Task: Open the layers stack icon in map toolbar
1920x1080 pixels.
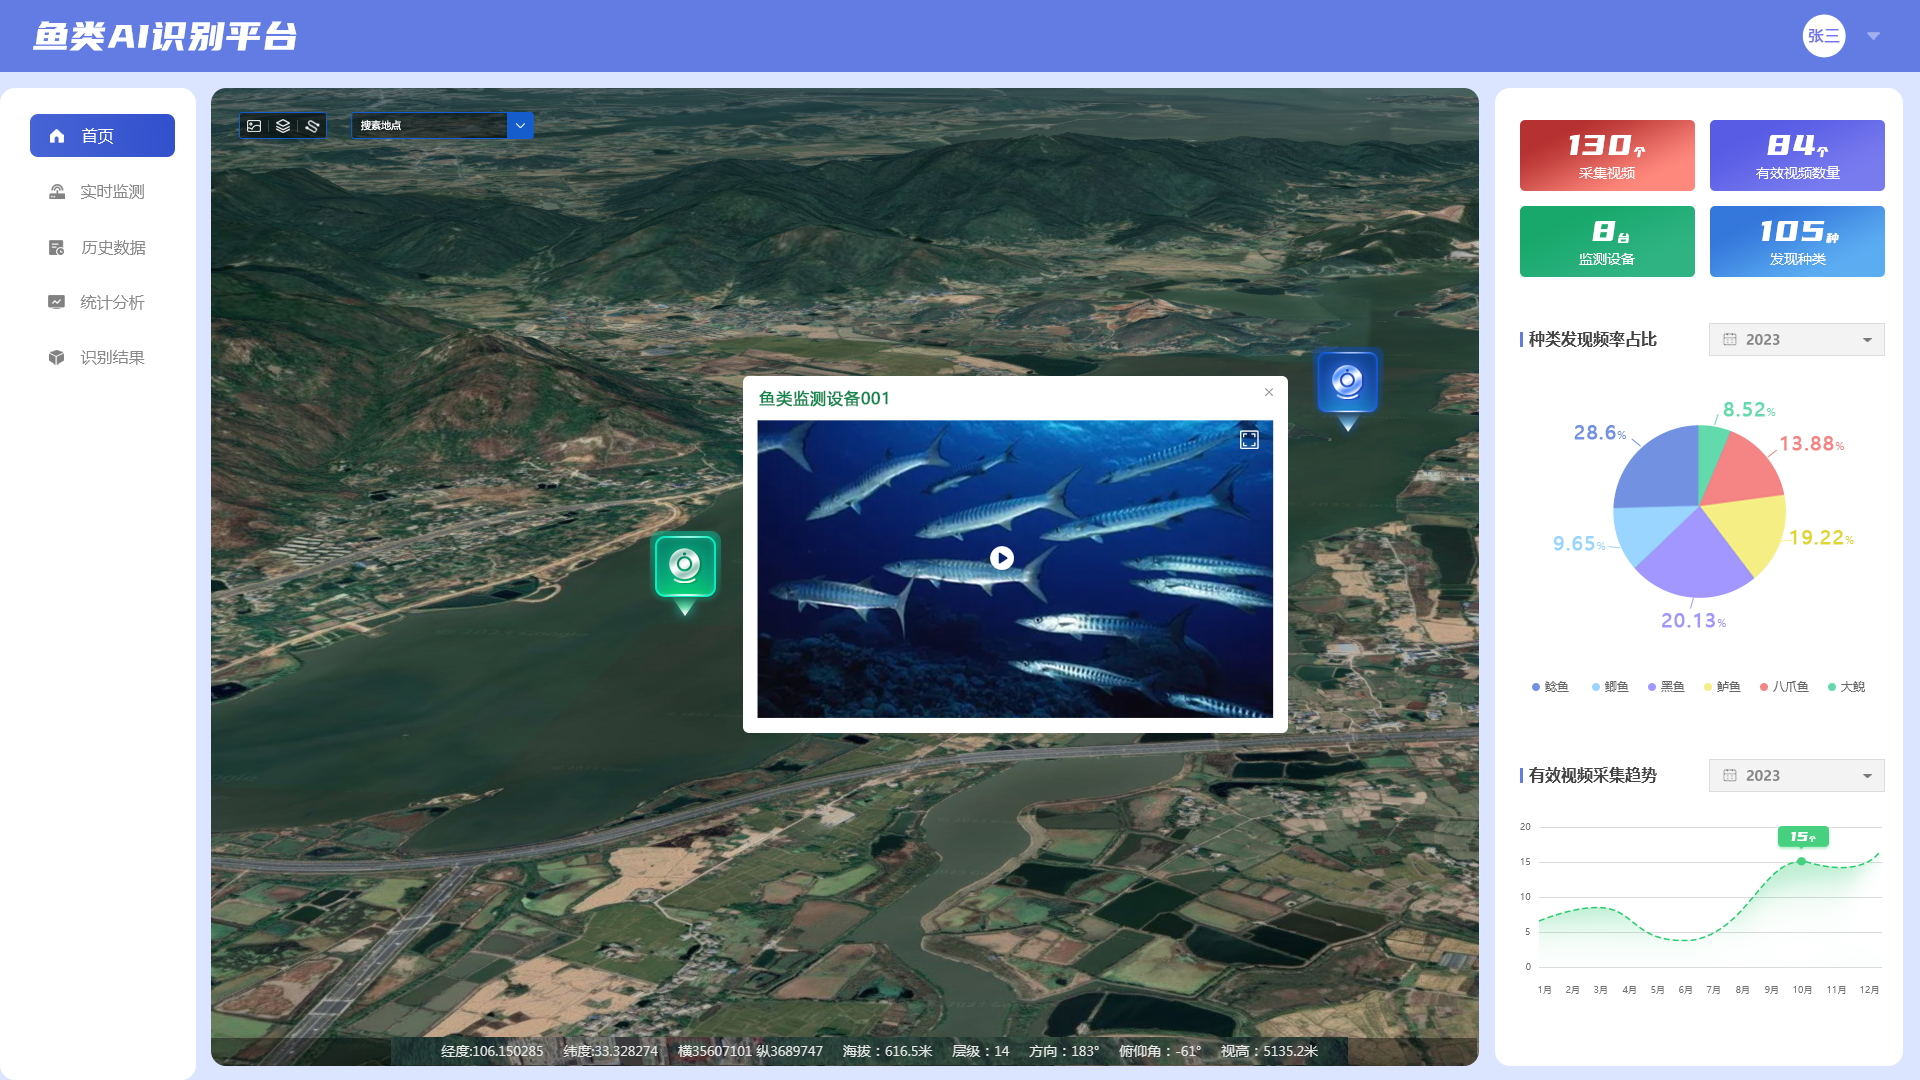Action: tap(283, 126)
